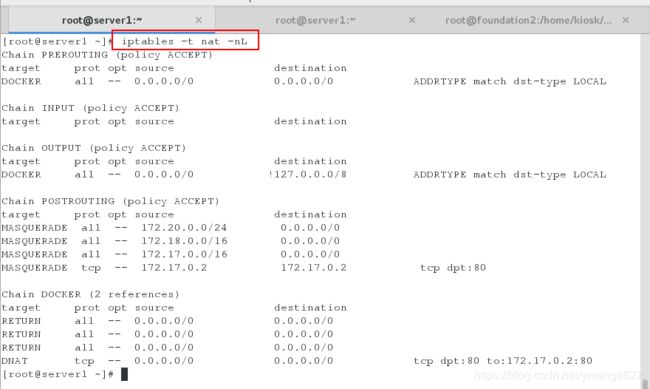
Task: Close the root@foundation2 tab
Action: (626, 20)
